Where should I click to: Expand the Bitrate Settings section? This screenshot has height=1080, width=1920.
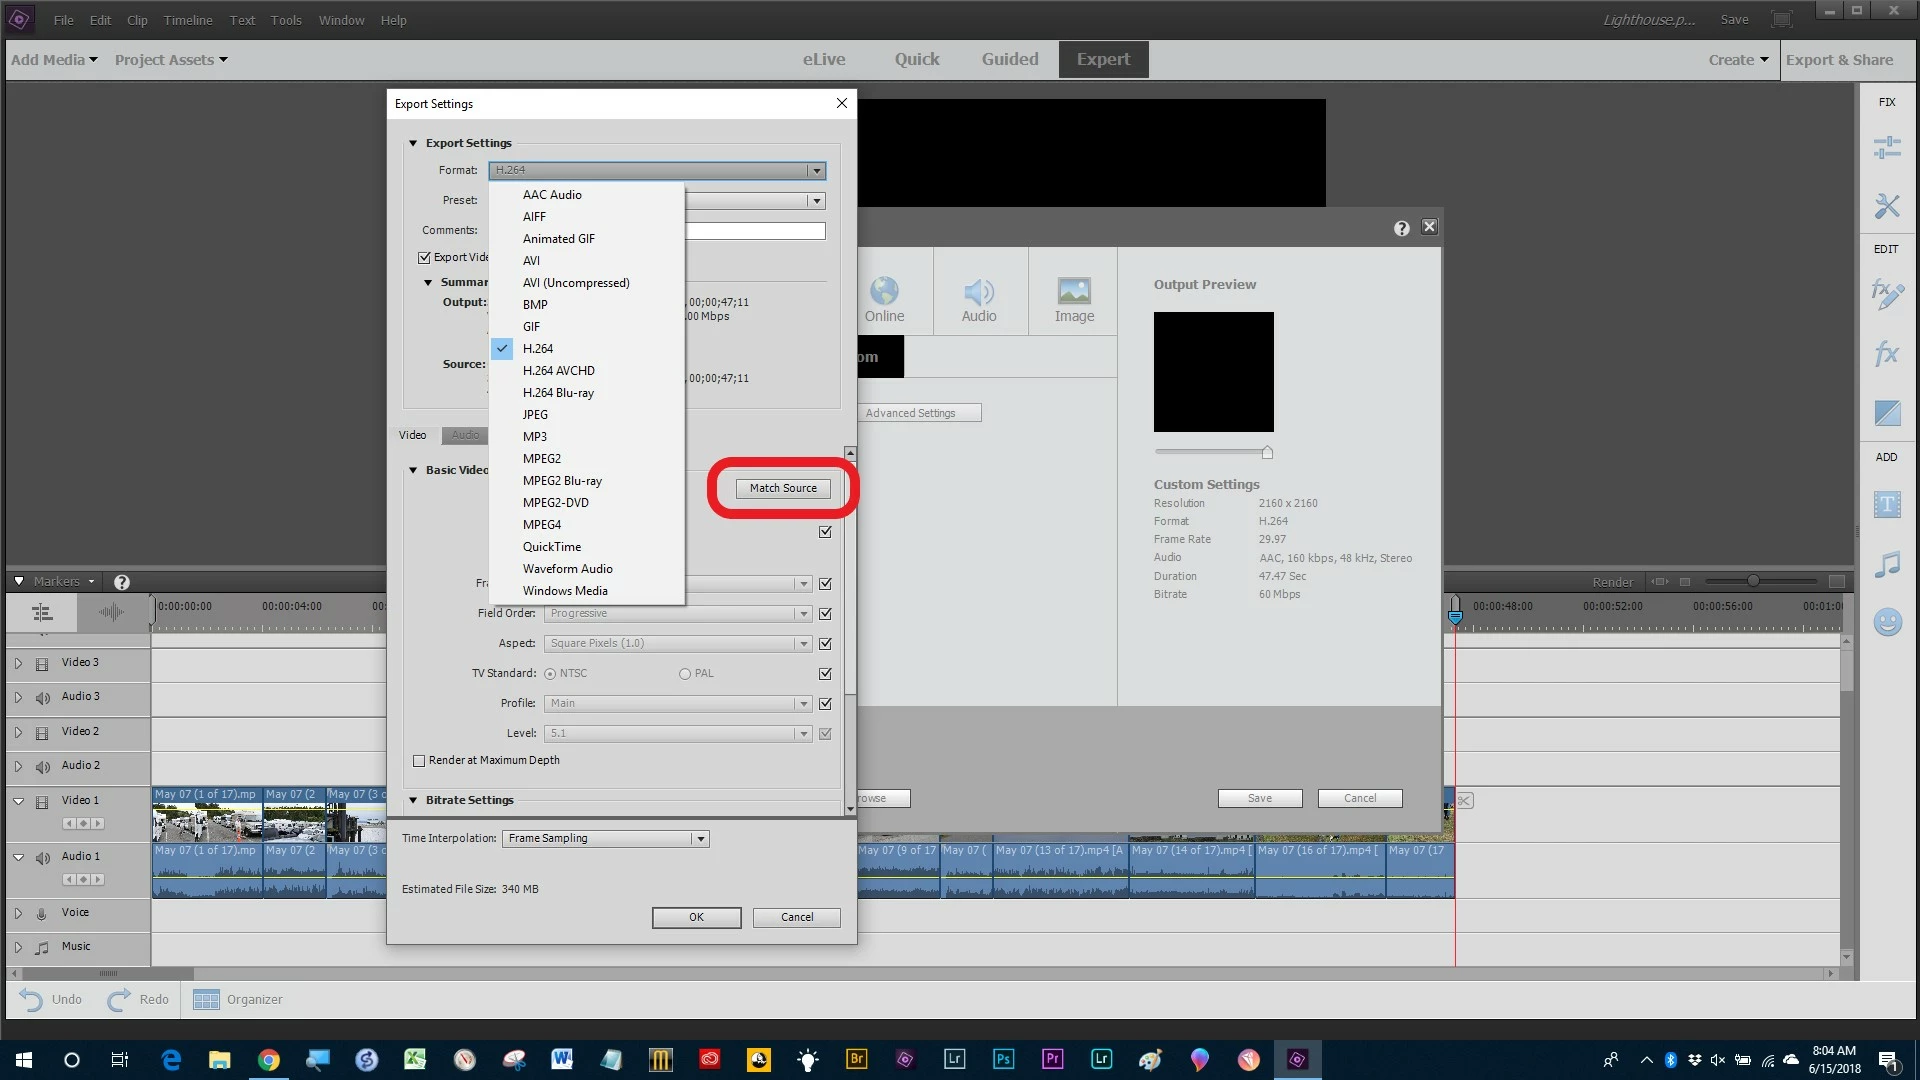413,800
